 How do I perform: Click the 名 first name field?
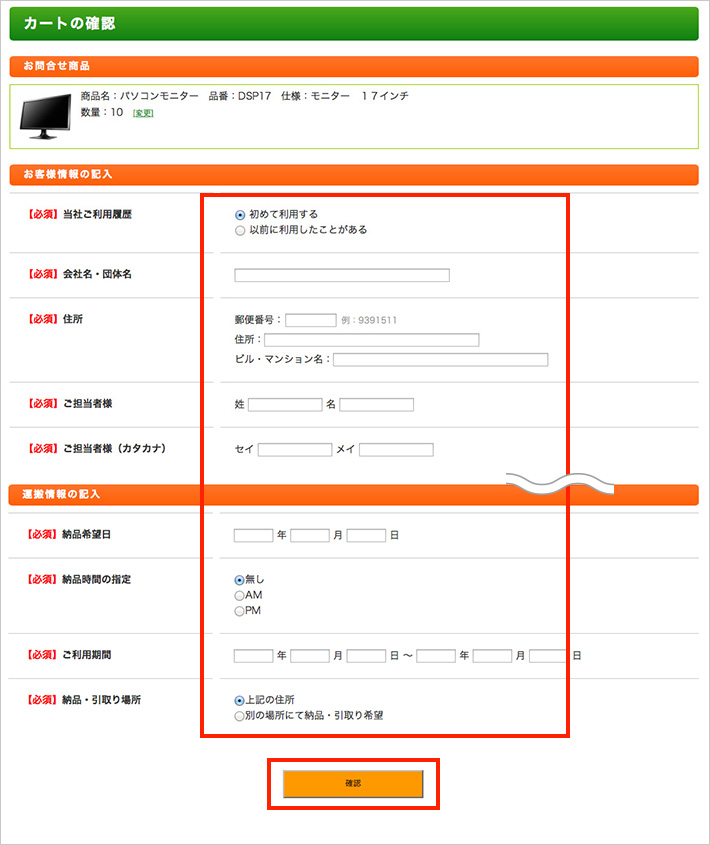pos(376,405)
